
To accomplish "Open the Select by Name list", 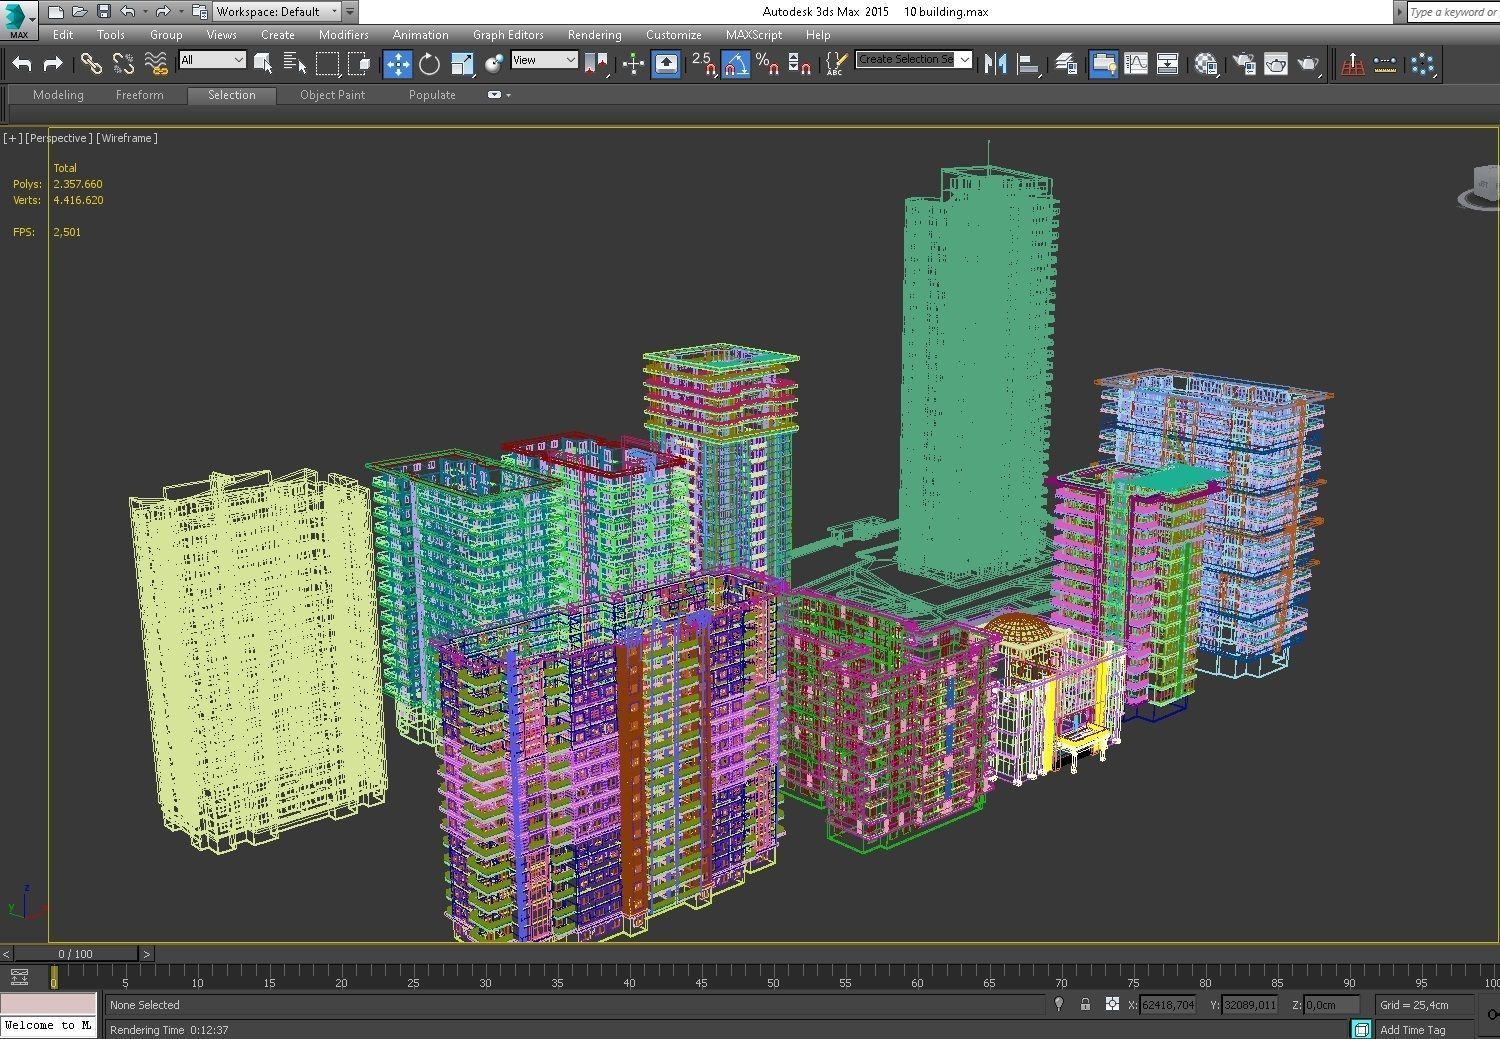I will (295, 64).
